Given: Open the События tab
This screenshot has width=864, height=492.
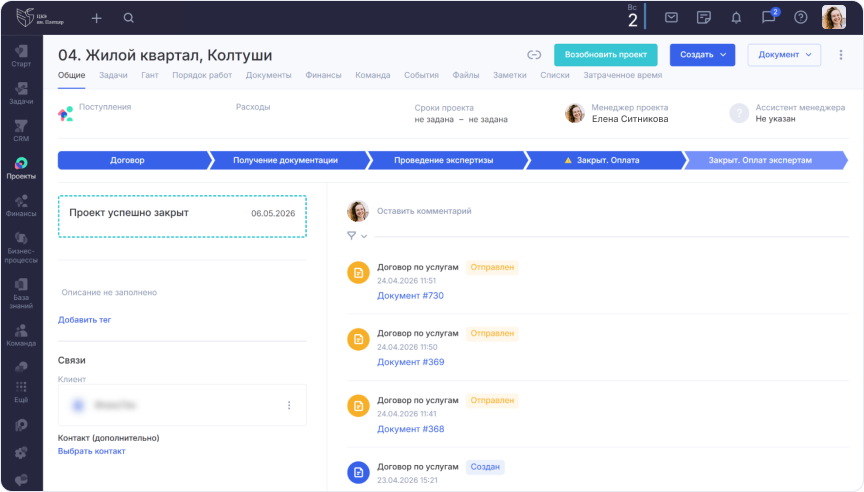Looking at the screenshot, I should (x=421, y=75).
